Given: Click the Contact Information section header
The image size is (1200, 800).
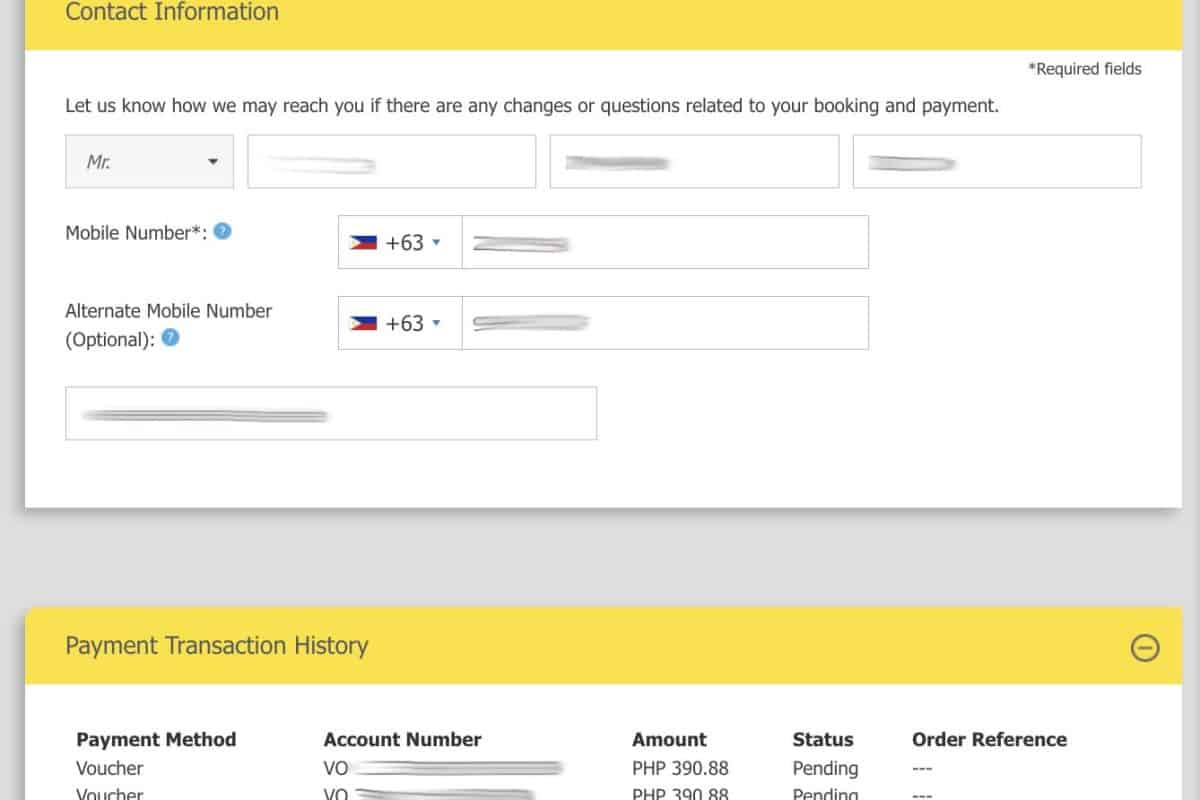Looking at the screenshot, I should pyautogui.click(x=172, y=13).
